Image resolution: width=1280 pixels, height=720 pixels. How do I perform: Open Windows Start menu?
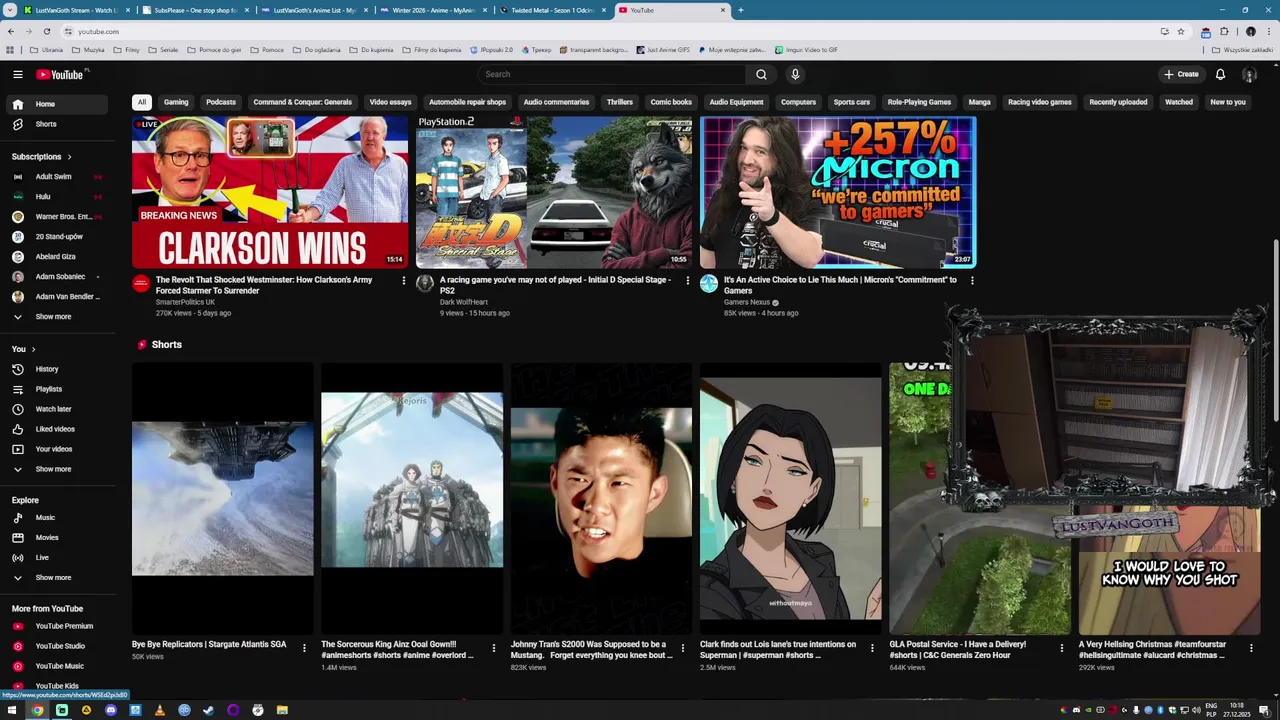point(12,710)
